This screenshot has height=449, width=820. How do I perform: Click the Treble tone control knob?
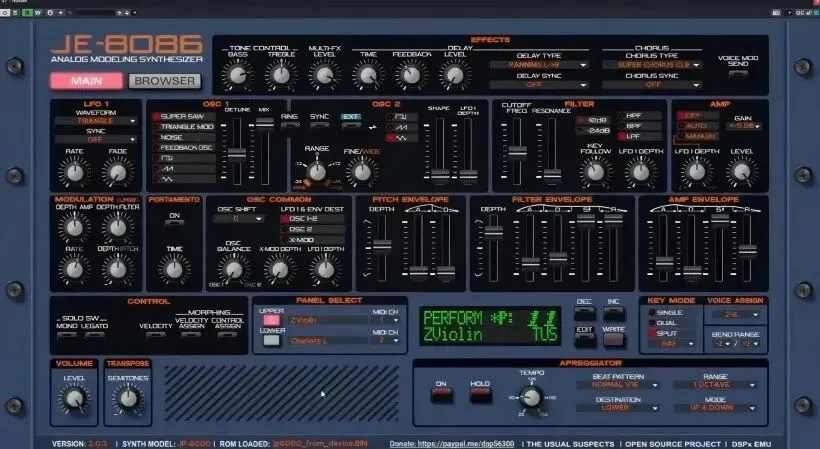pos(281,75)
